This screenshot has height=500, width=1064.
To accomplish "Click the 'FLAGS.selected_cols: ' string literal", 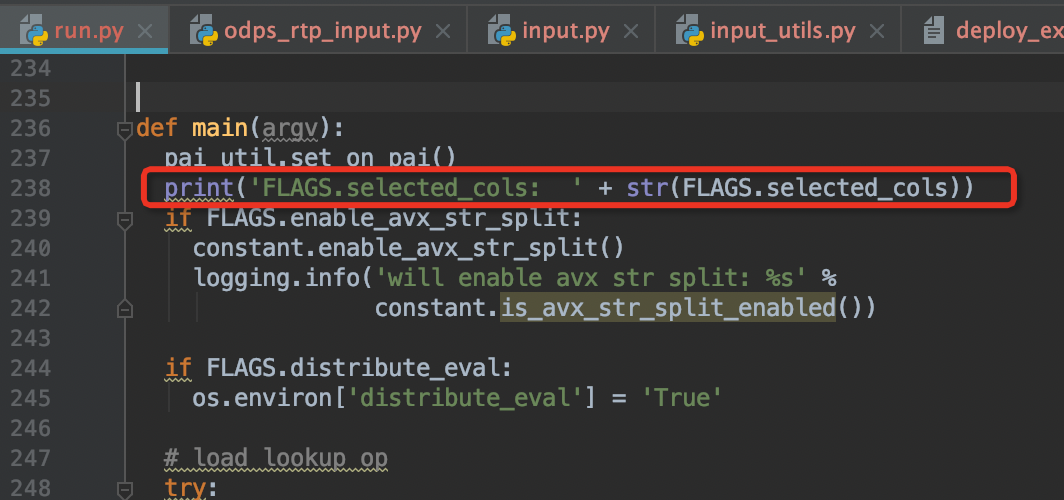I will pyautogui.click(x=414, y=189).
